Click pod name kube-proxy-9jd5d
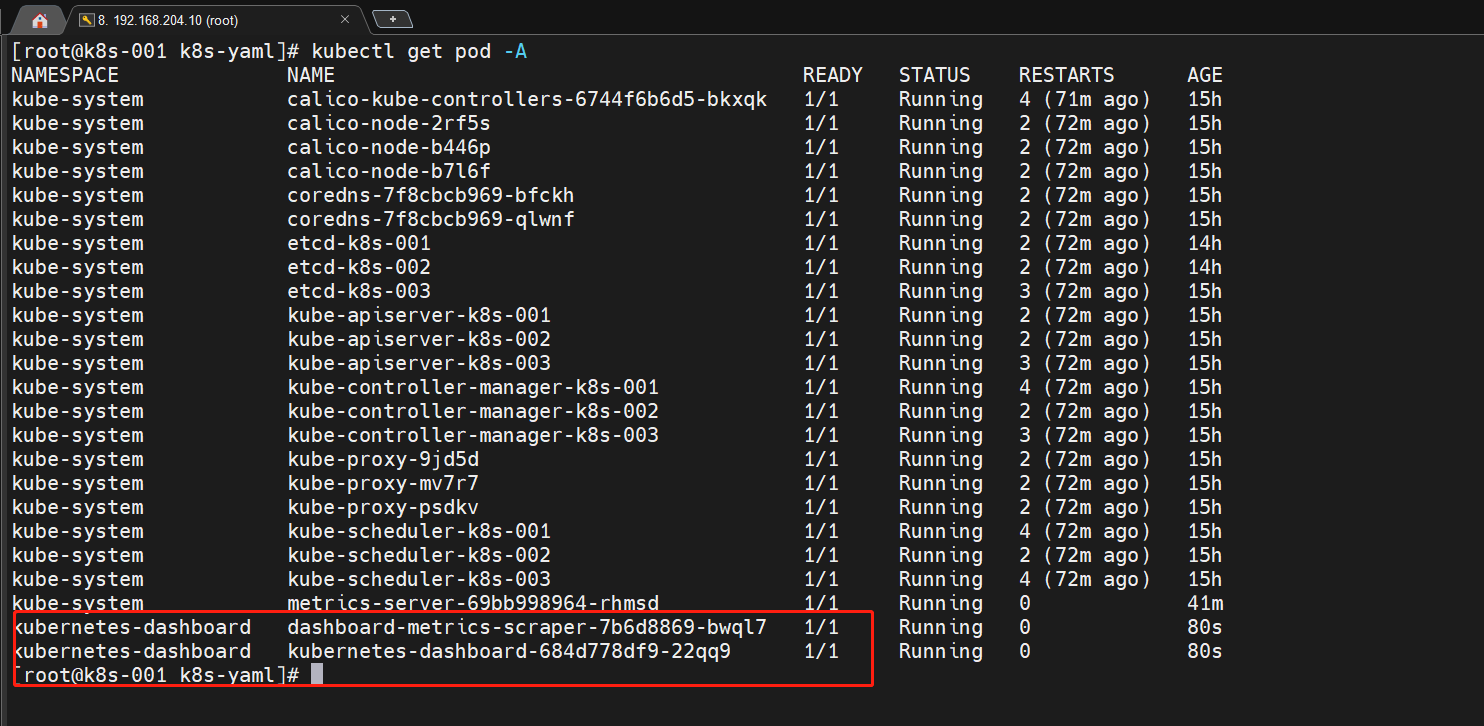This screenshot has height=726, width=1484. pyautogui.click(x=383, y=459)
